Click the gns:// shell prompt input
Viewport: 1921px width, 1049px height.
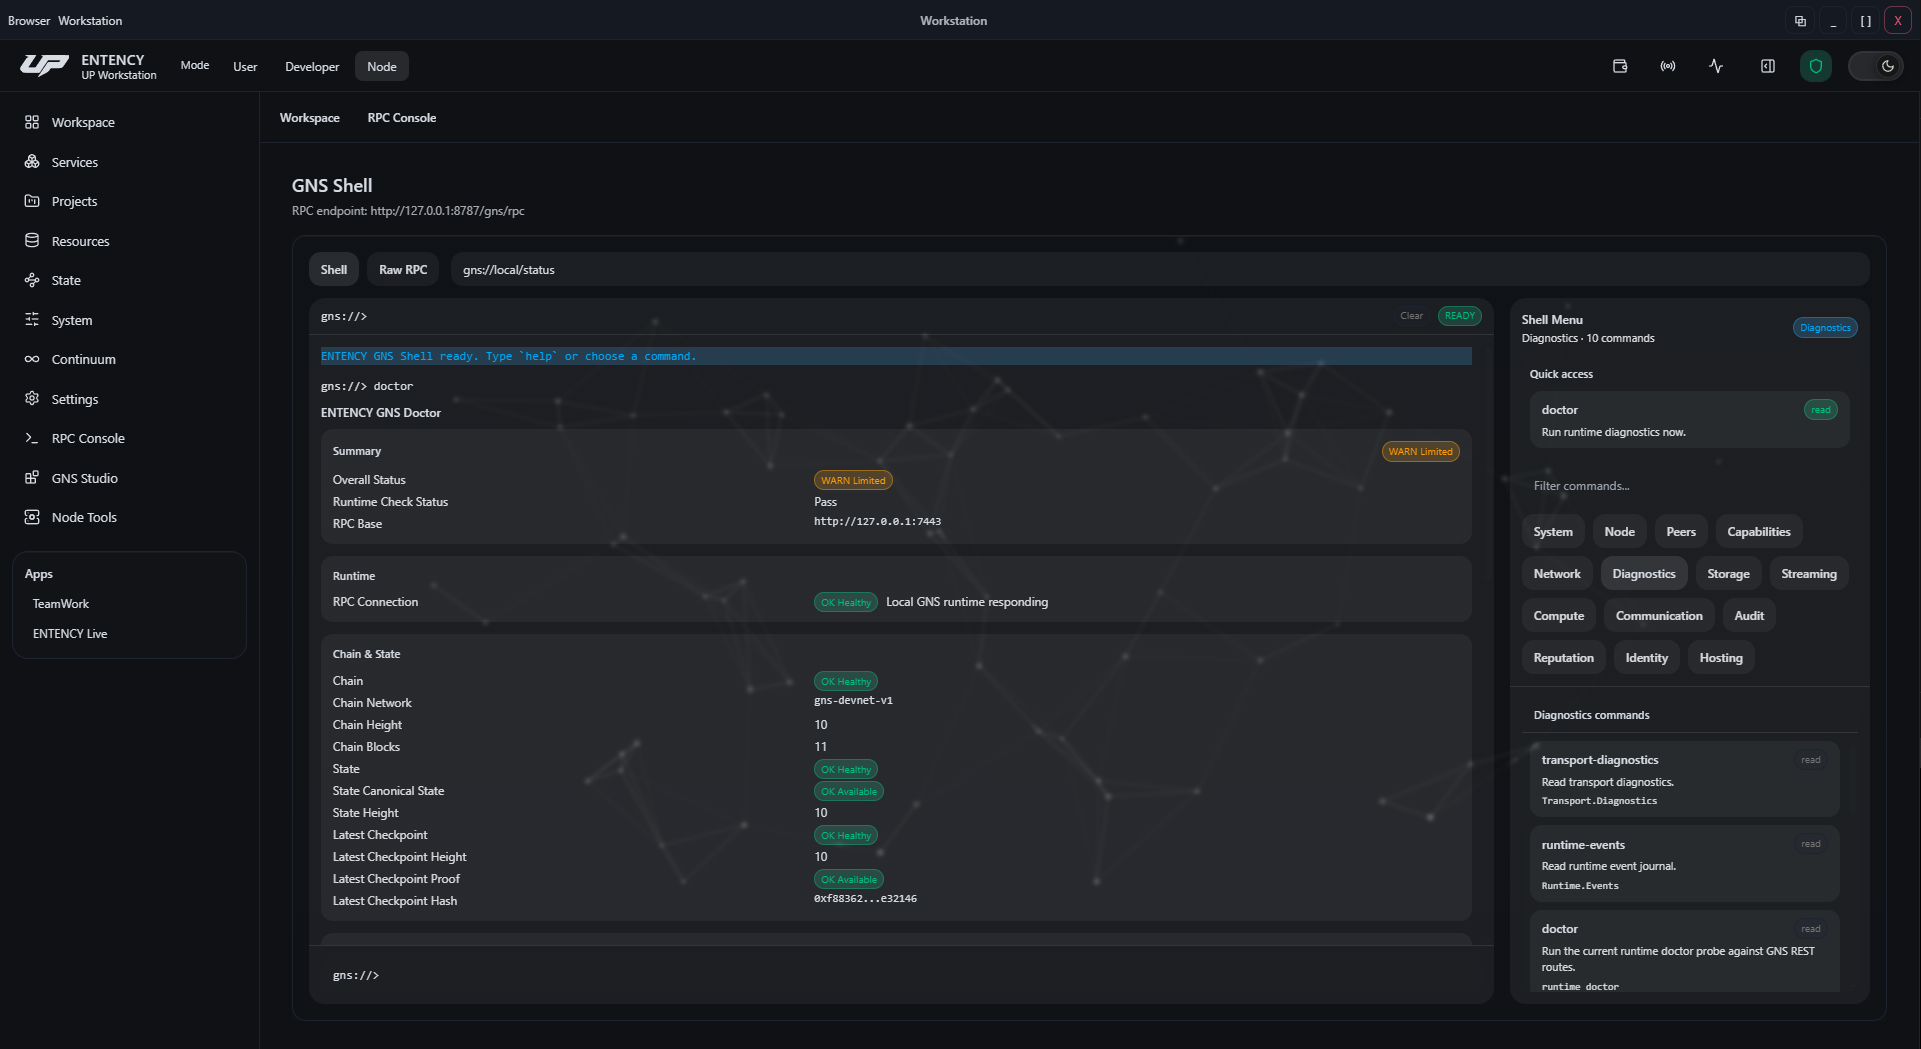(900, 975)
